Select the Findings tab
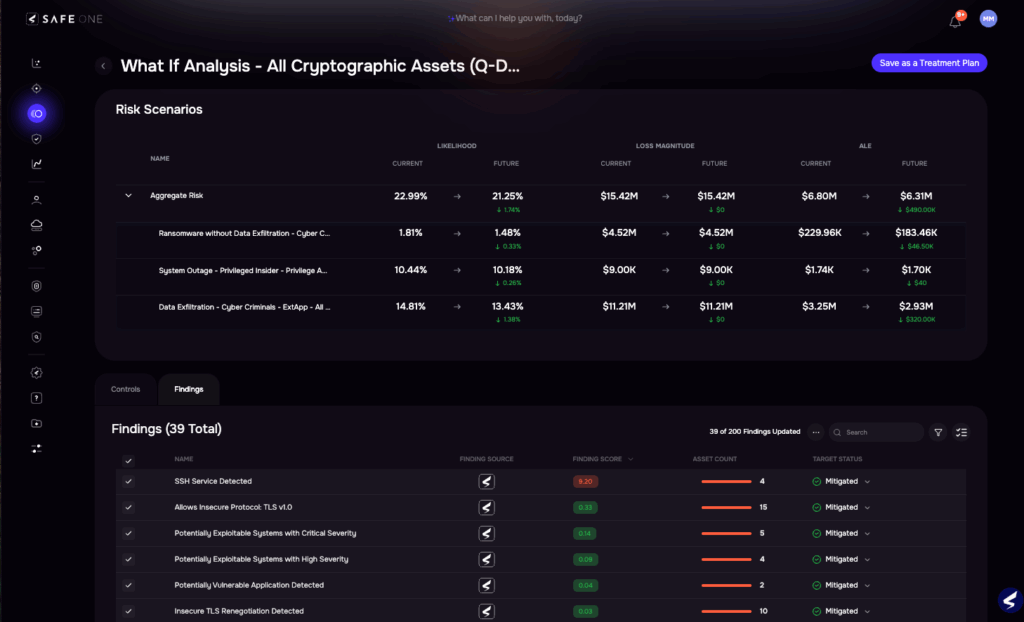The width and height of the screenshot is (1024, 622). [x=188, y=389]
